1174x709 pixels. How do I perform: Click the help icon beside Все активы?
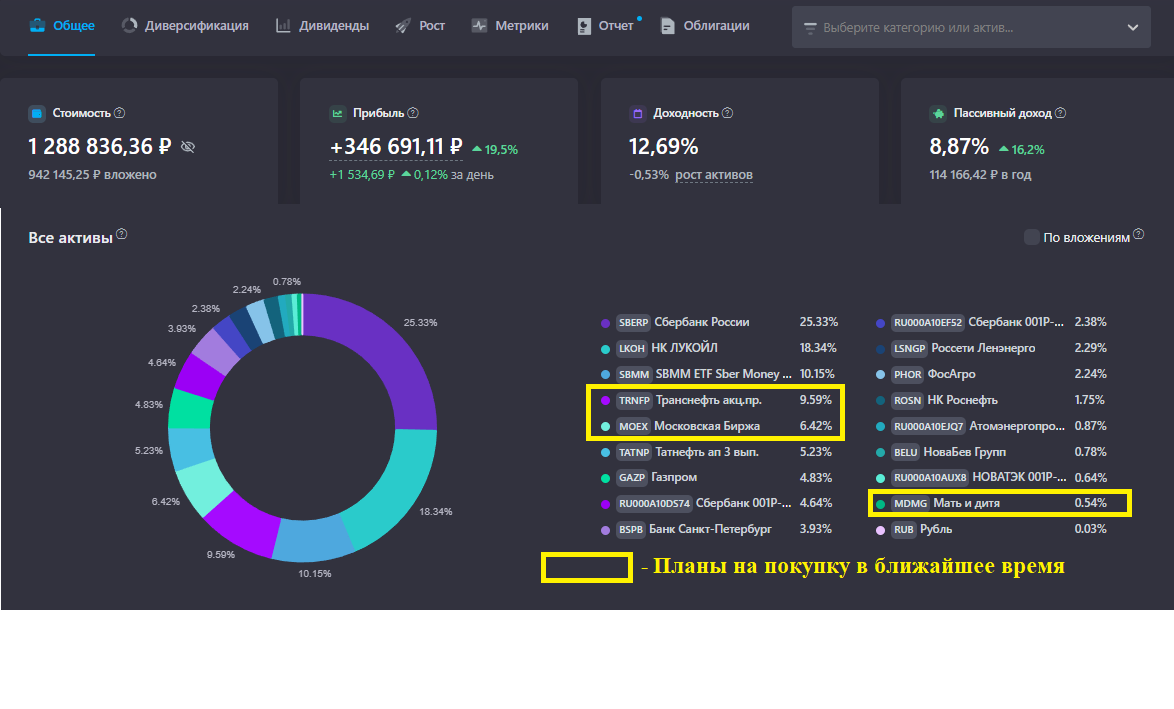point(122,232)
